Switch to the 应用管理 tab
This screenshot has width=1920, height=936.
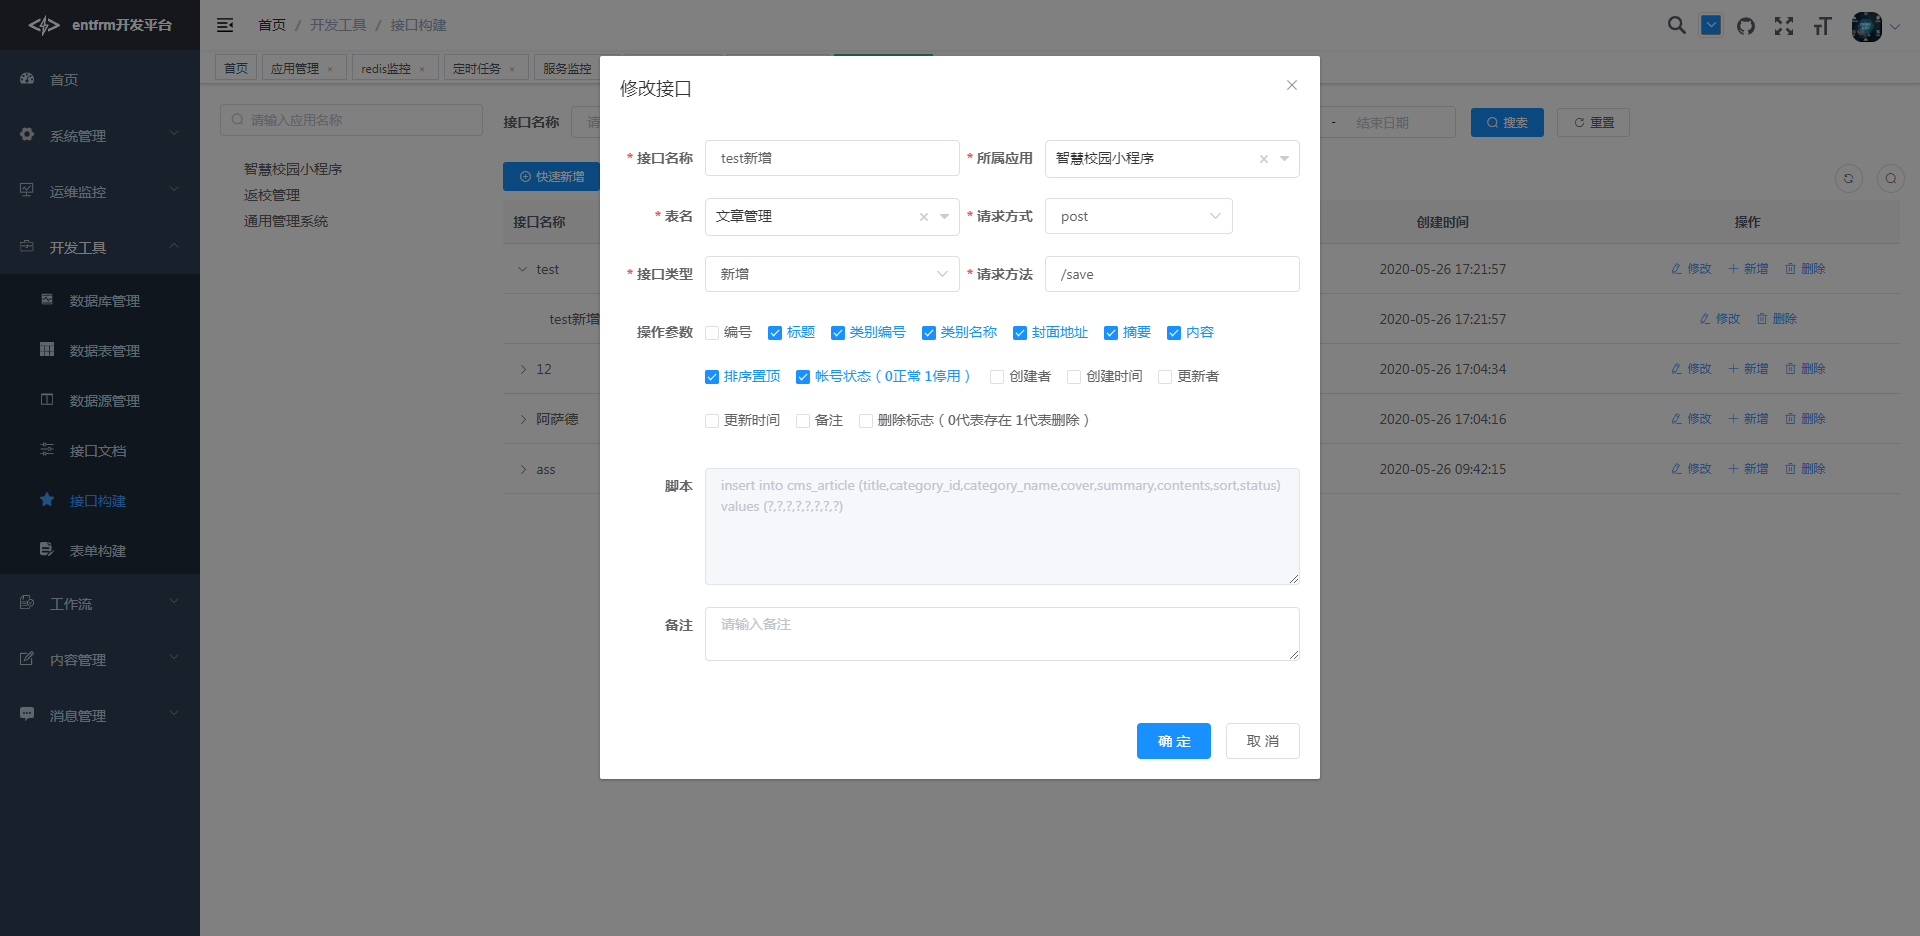click(304, 68)
